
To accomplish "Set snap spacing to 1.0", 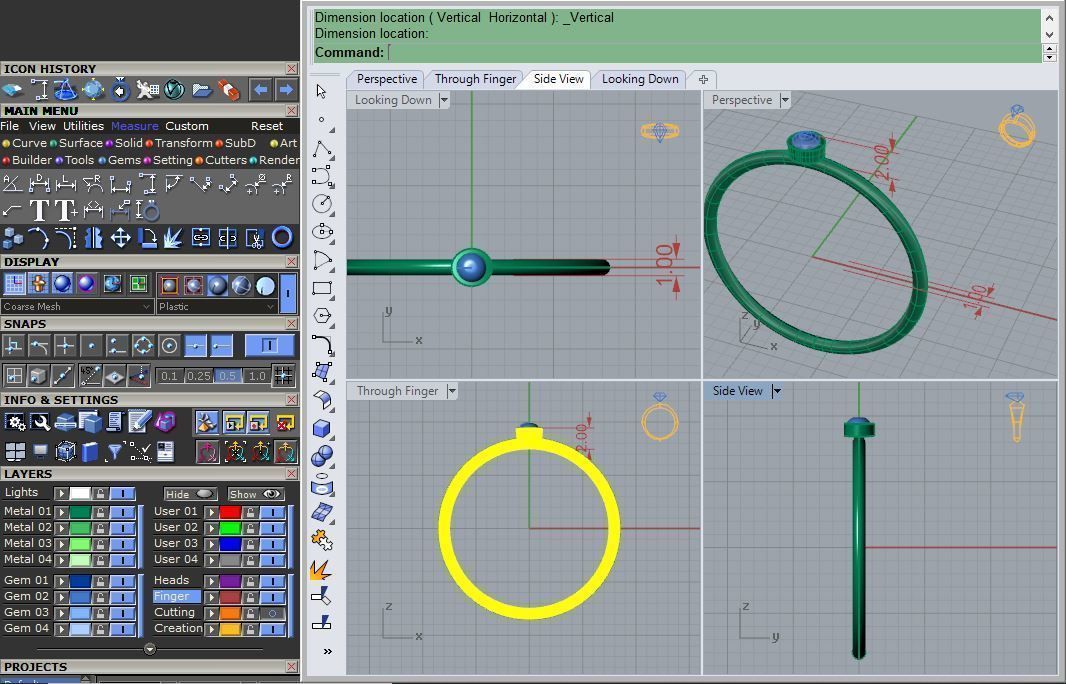I will (x=257, y=376).
